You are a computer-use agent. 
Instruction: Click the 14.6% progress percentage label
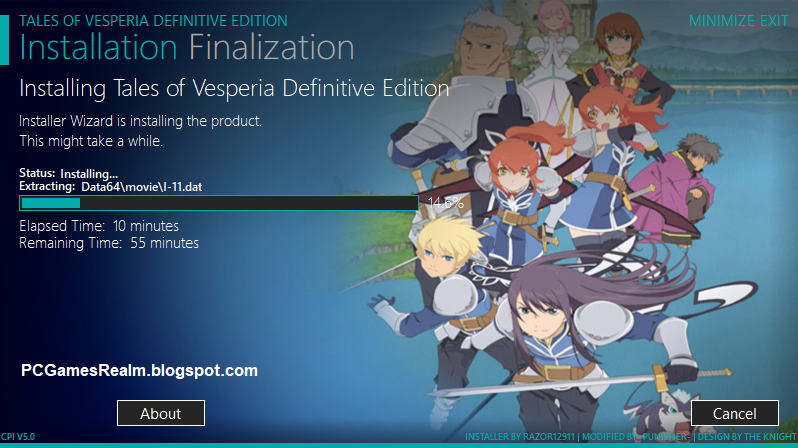tap(446, 203)
